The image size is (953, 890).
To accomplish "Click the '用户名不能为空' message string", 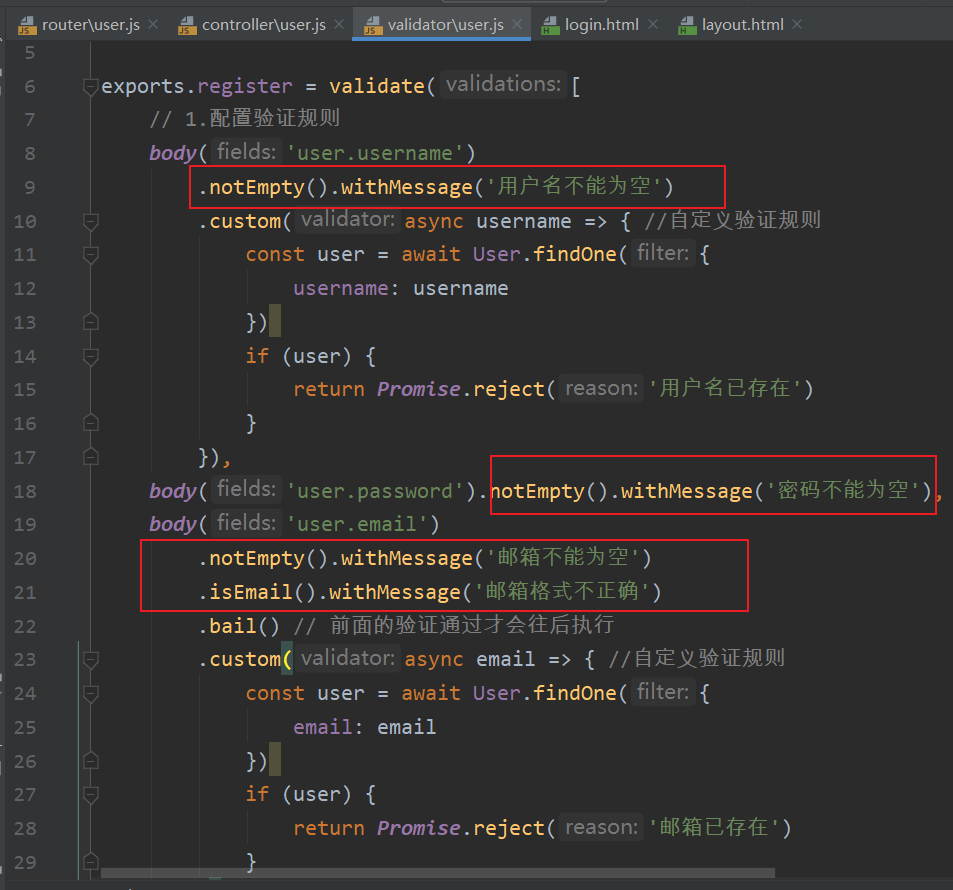I will click(574, 186).
